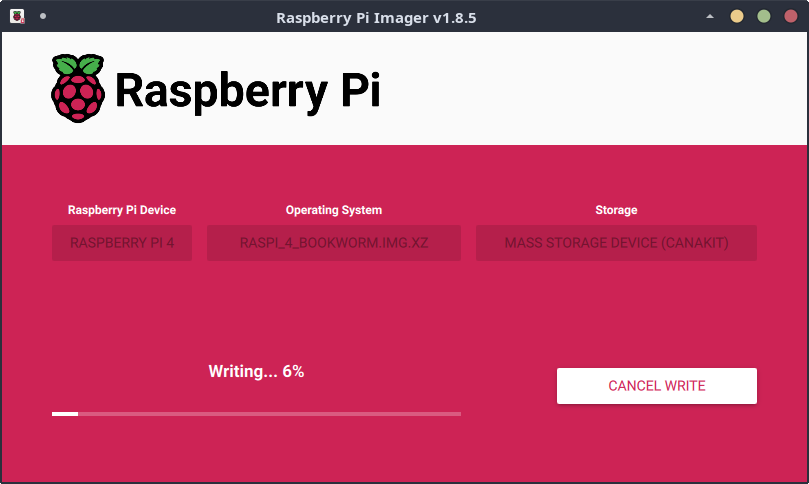Click the 'Storage' label
Screen dimensions: 809x484
[616, 210]
